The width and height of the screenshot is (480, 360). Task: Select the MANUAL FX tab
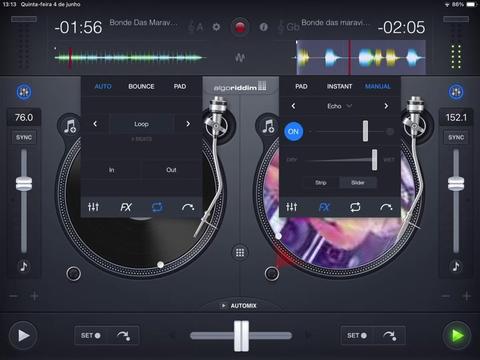click(378, 86)
